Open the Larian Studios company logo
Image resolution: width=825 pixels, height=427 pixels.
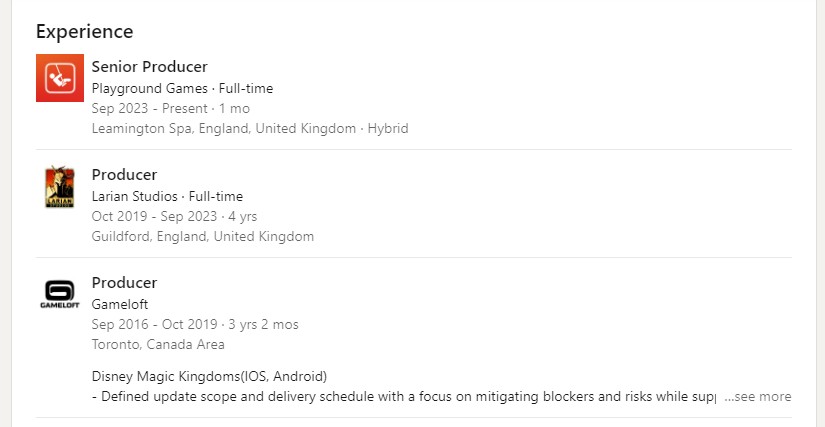(60, 187)
